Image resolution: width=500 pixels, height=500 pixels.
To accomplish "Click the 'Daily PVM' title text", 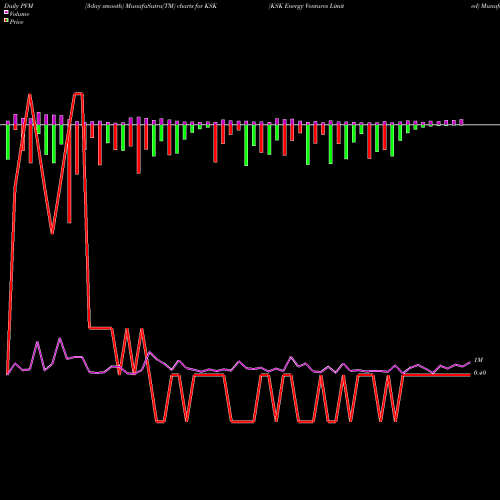I will [19, 6].
